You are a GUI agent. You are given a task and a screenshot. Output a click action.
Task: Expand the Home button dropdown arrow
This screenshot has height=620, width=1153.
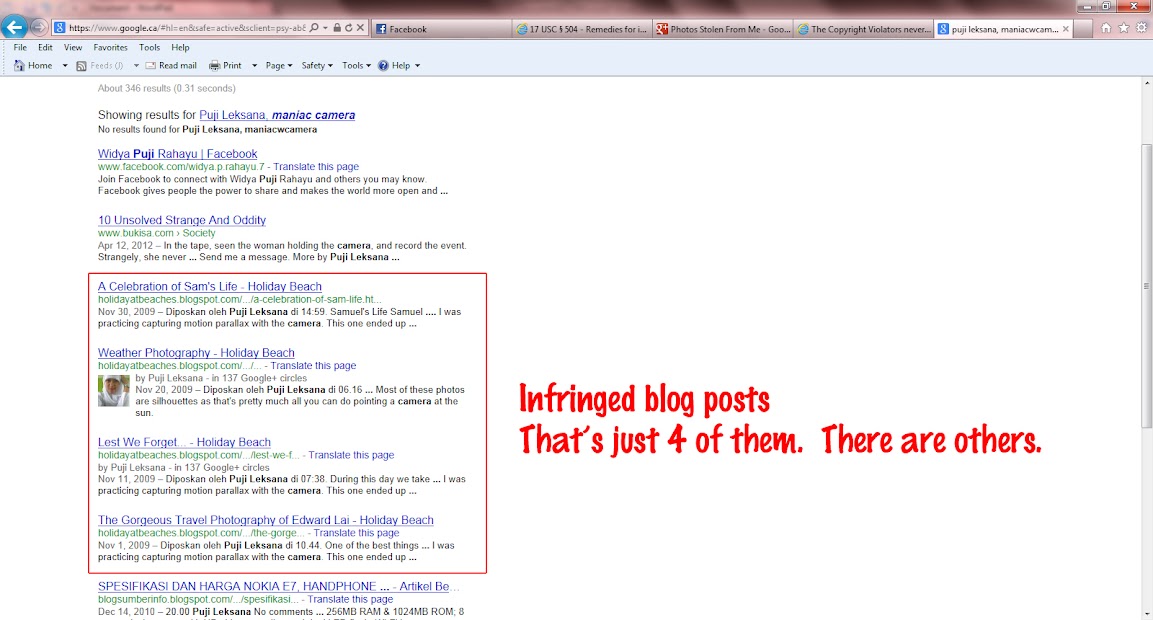[65, 65]
